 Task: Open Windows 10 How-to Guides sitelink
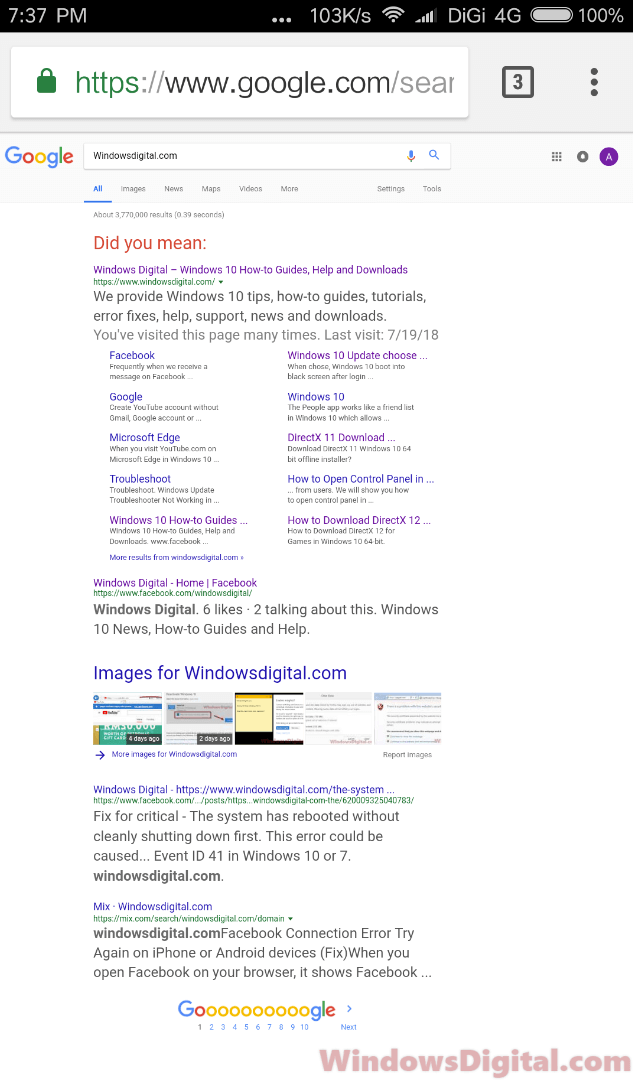coord(179,520)
